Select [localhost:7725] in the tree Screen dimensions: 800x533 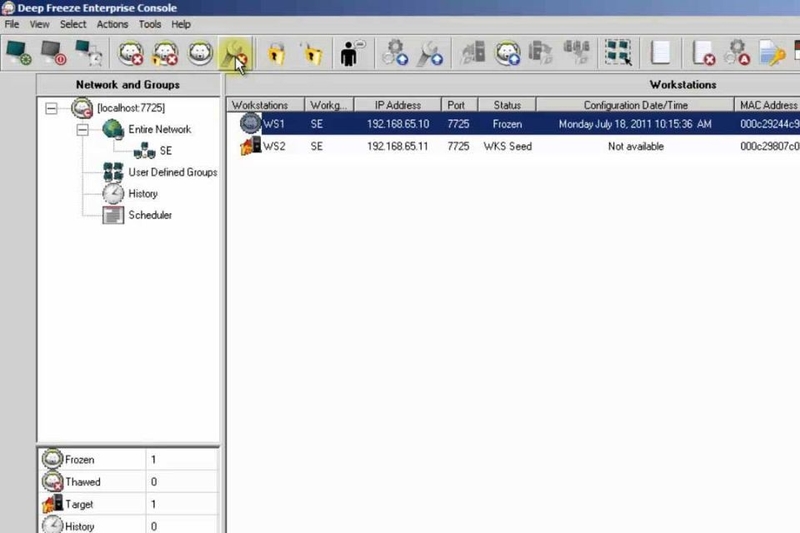131,108
